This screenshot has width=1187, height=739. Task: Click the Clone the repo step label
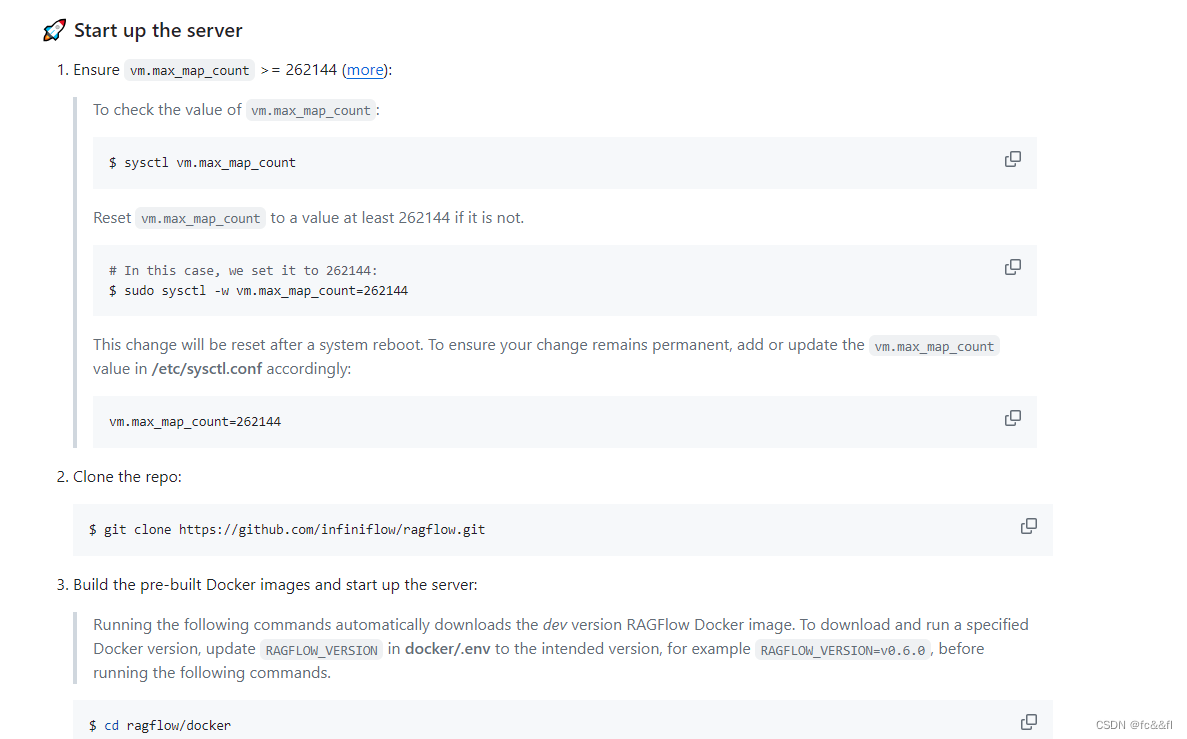[x=125, y=476]
